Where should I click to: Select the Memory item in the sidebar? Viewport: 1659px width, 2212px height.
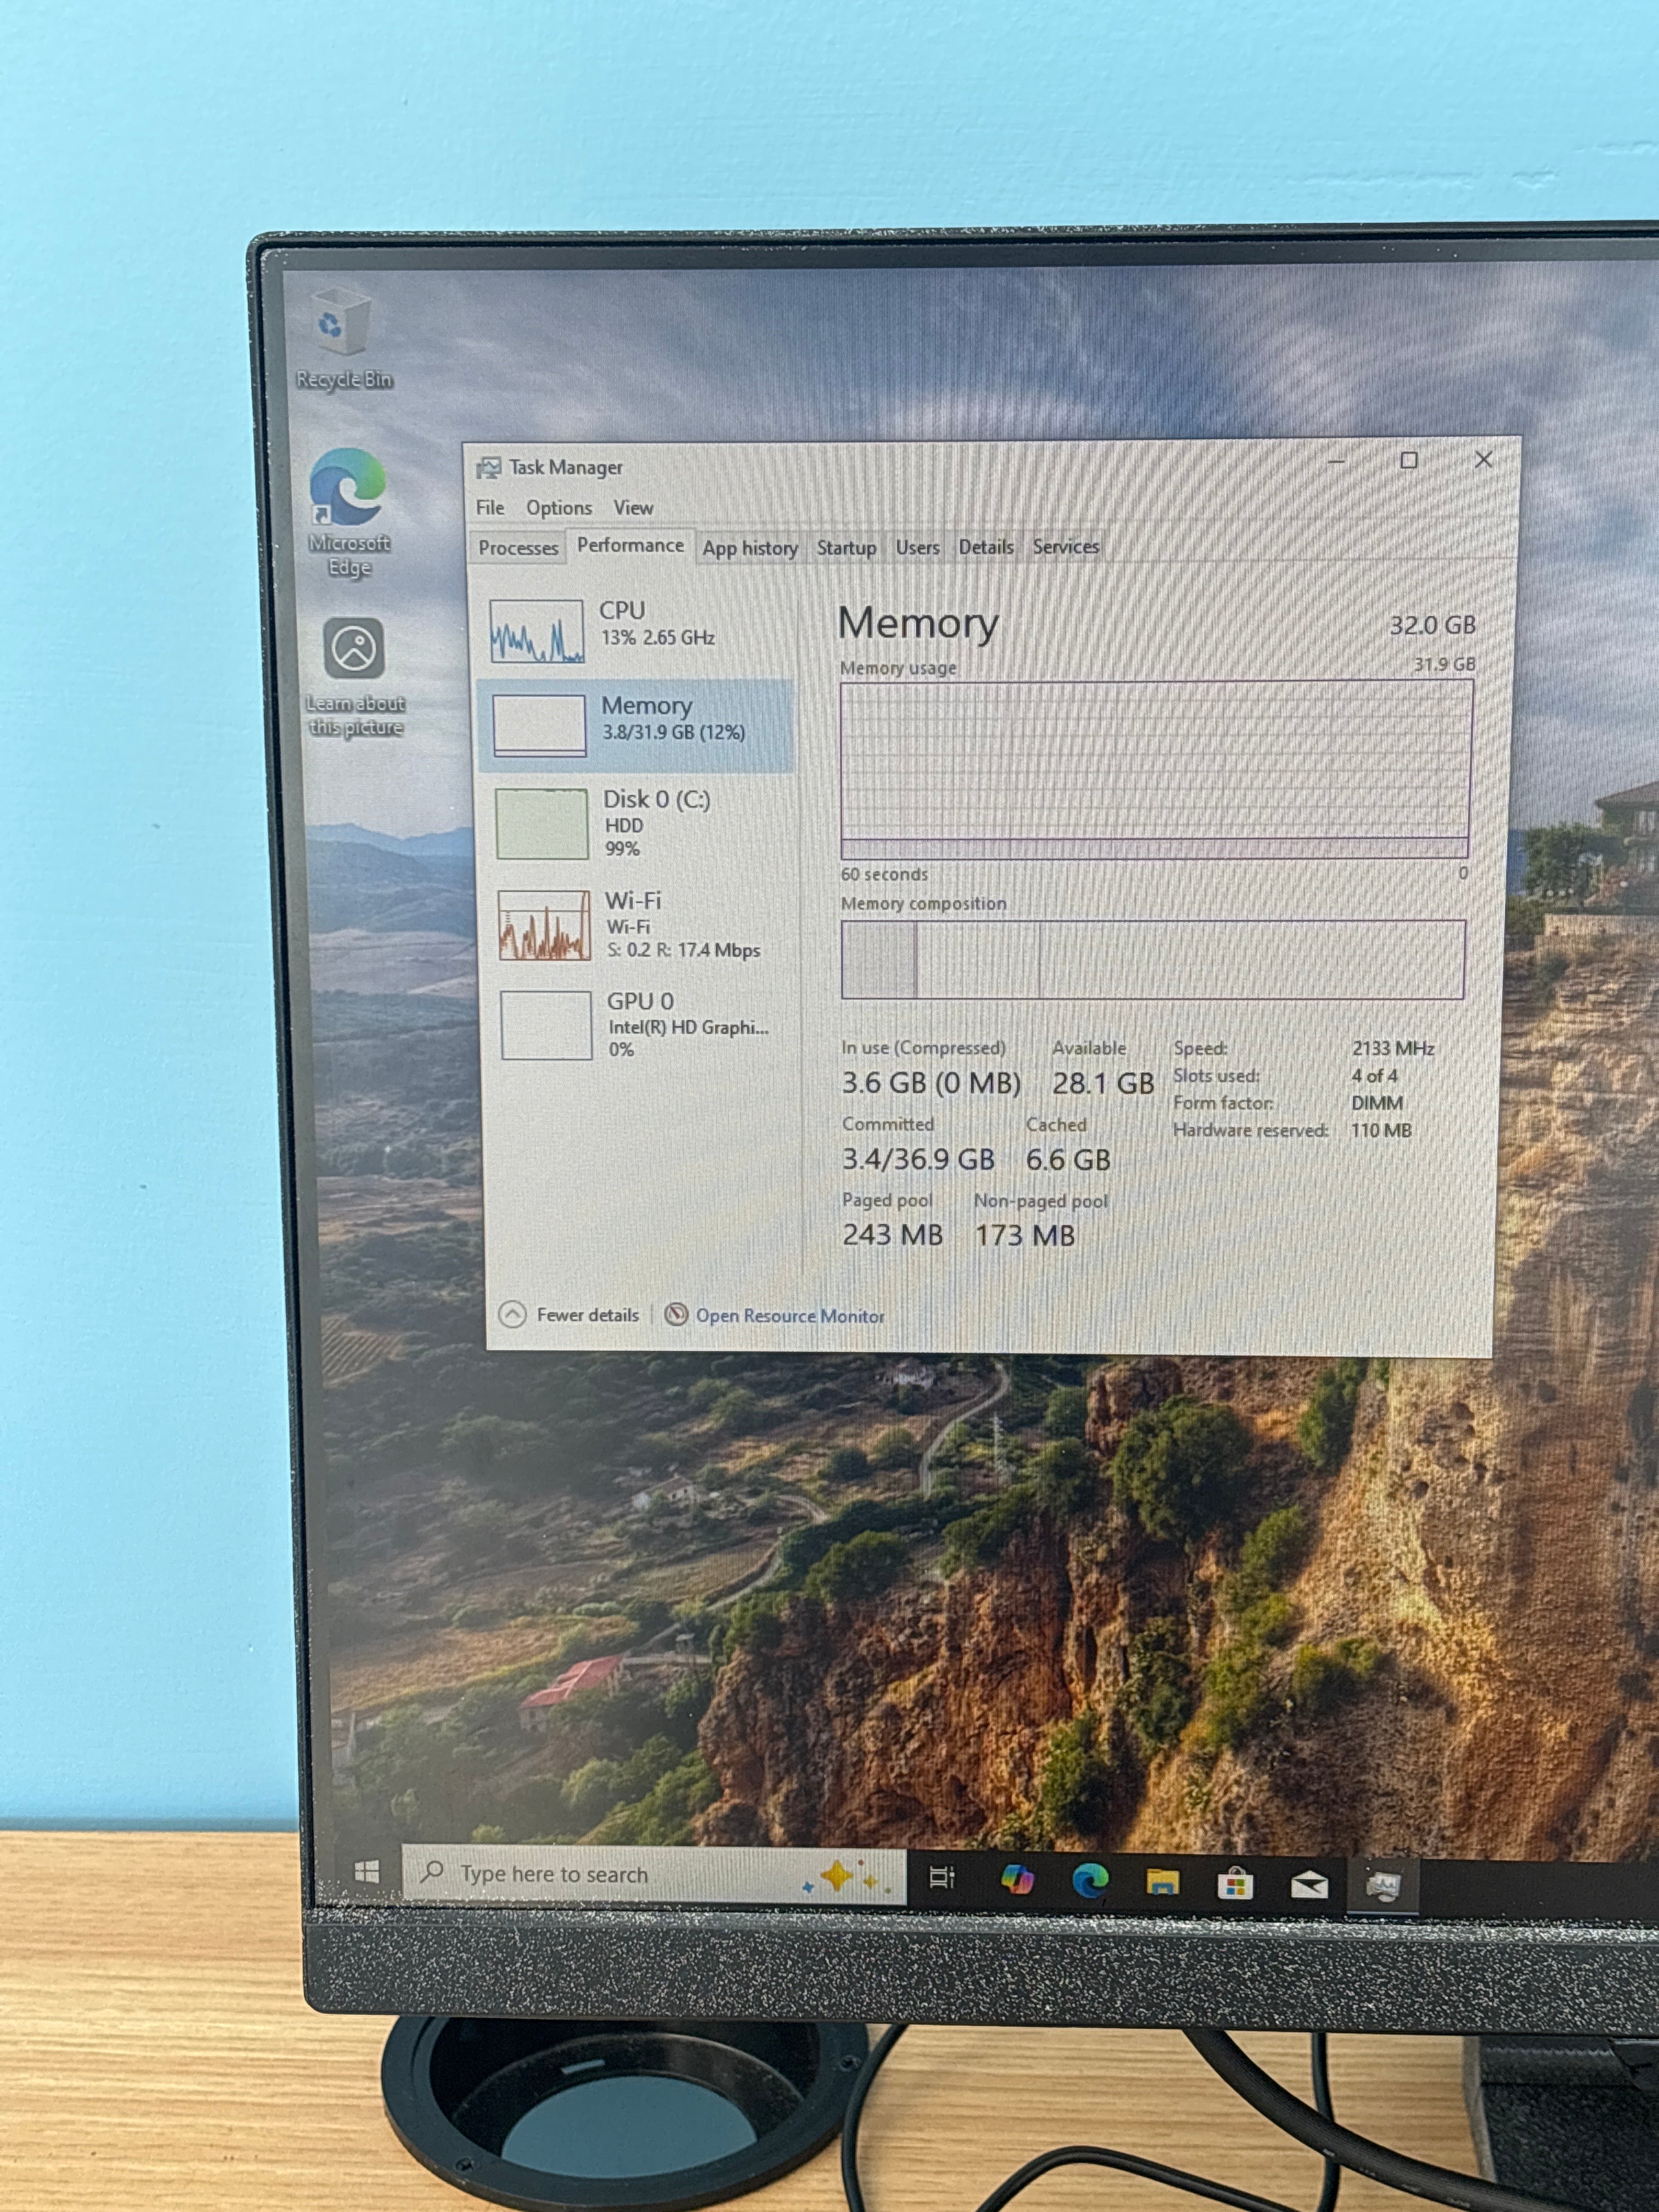point(636,725)
